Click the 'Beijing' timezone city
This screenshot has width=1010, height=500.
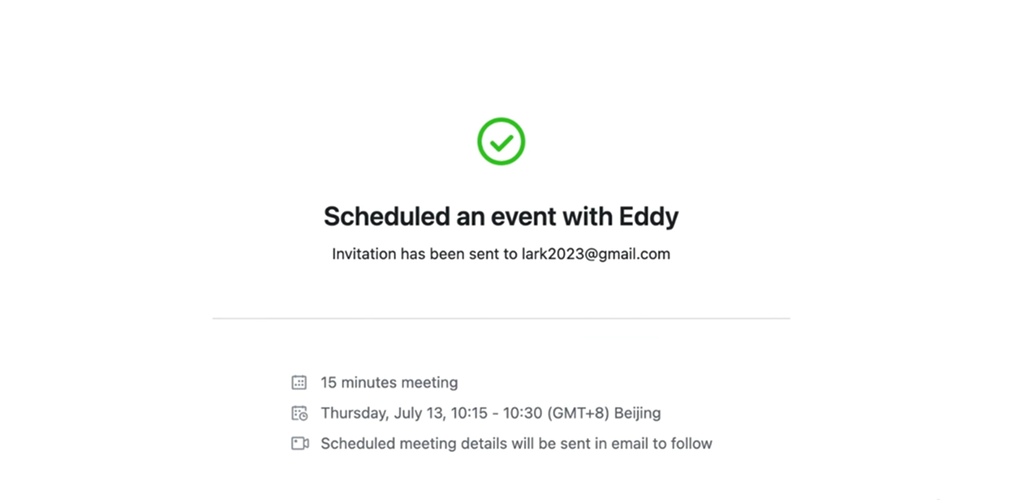click(638, 413)
